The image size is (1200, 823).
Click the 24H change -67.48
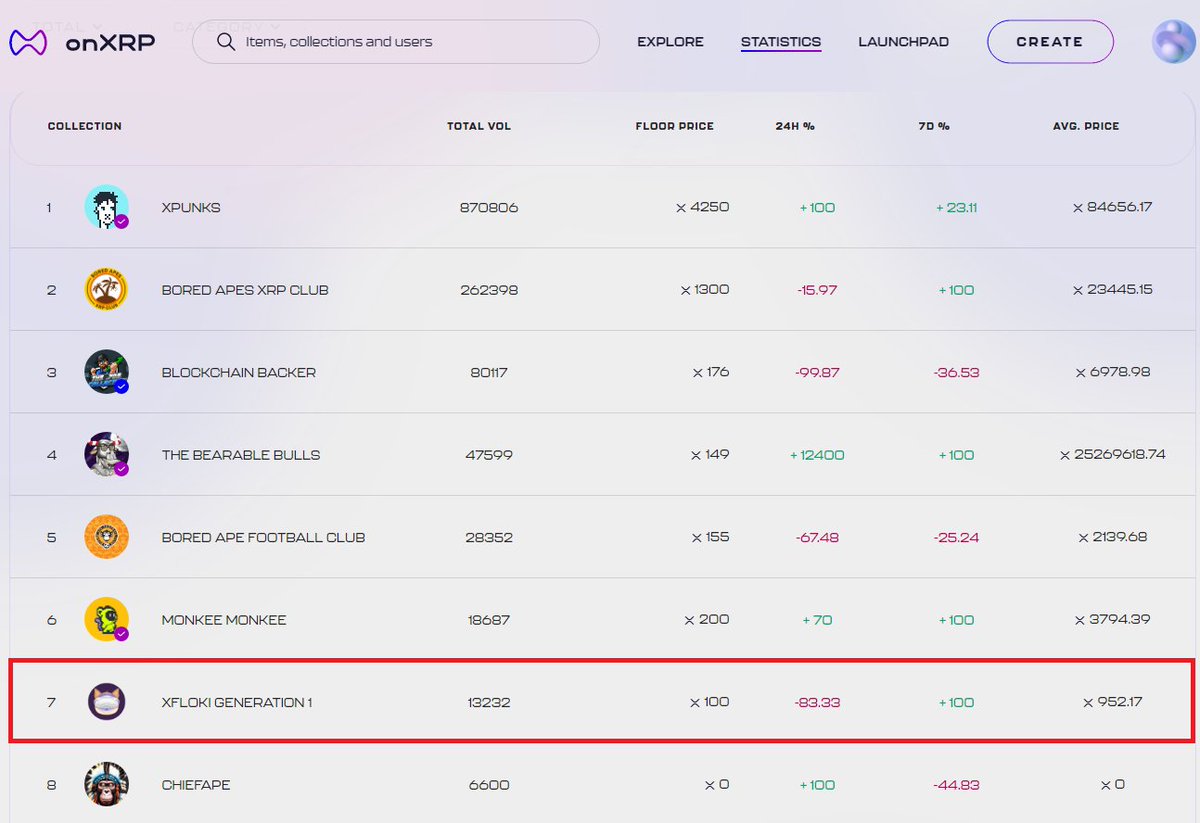click(817, 537)
